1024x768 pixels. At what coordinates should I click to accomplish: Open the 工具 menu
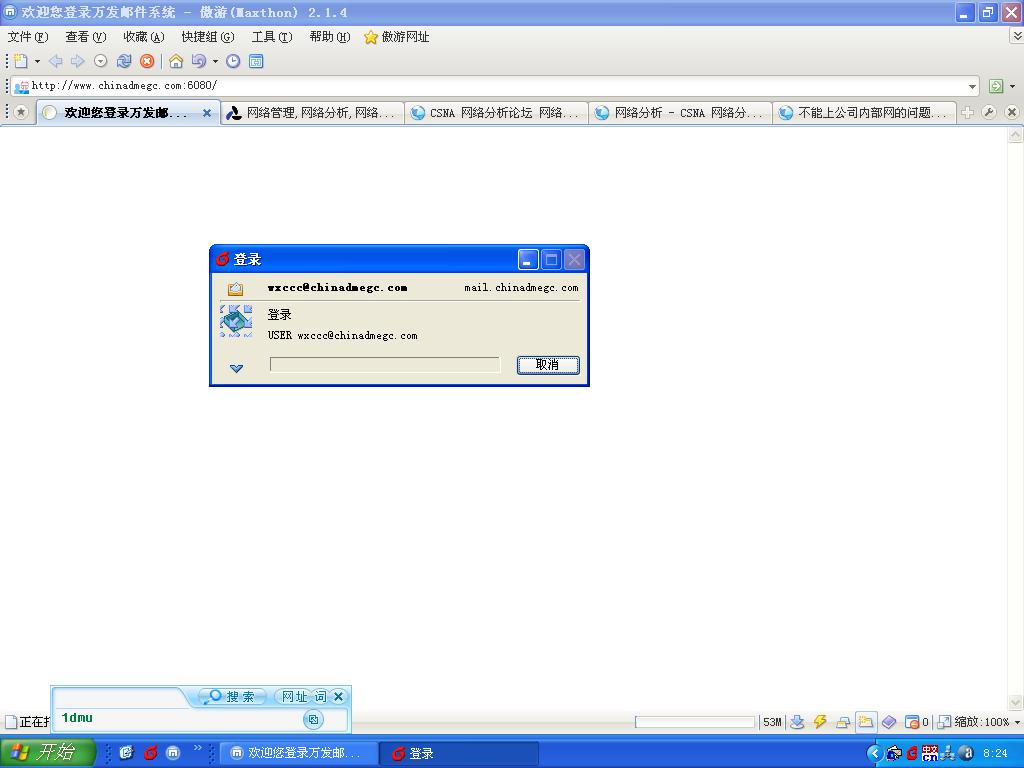[x=272, y=37]
